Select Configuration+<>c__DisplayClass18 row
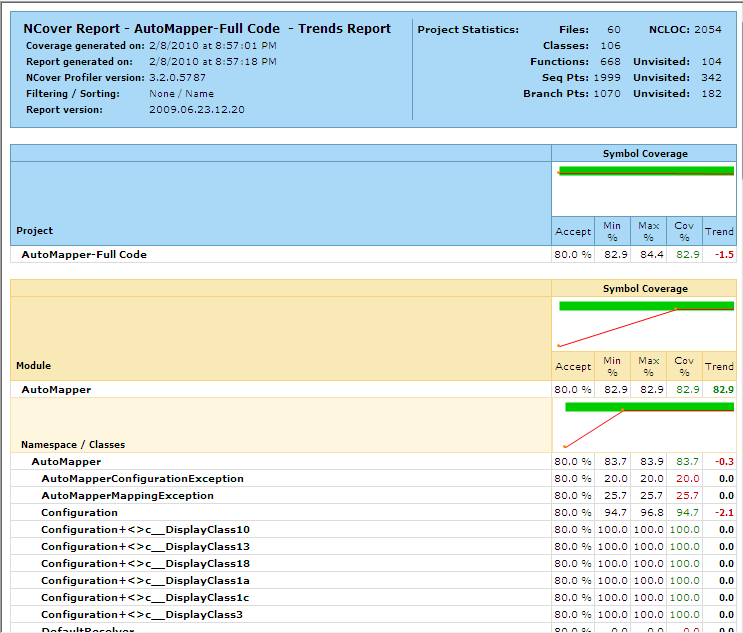Viewport: 743px width, 633px height. (x=145, y=564)
